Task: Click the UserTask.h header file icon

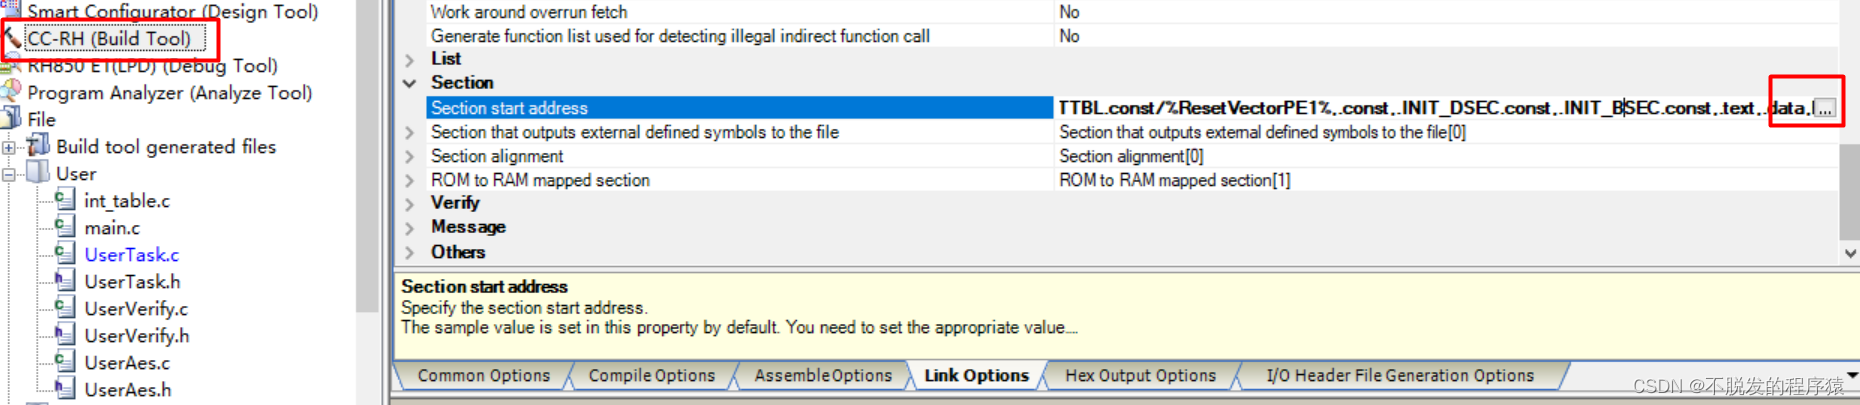Action: coord(65,281)
